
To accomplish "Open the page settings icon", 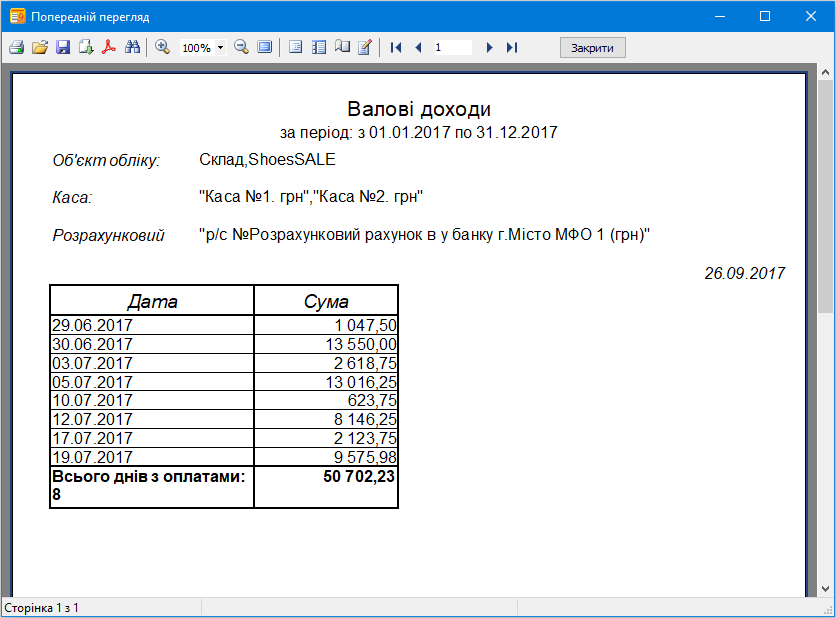I will point(342,47).
